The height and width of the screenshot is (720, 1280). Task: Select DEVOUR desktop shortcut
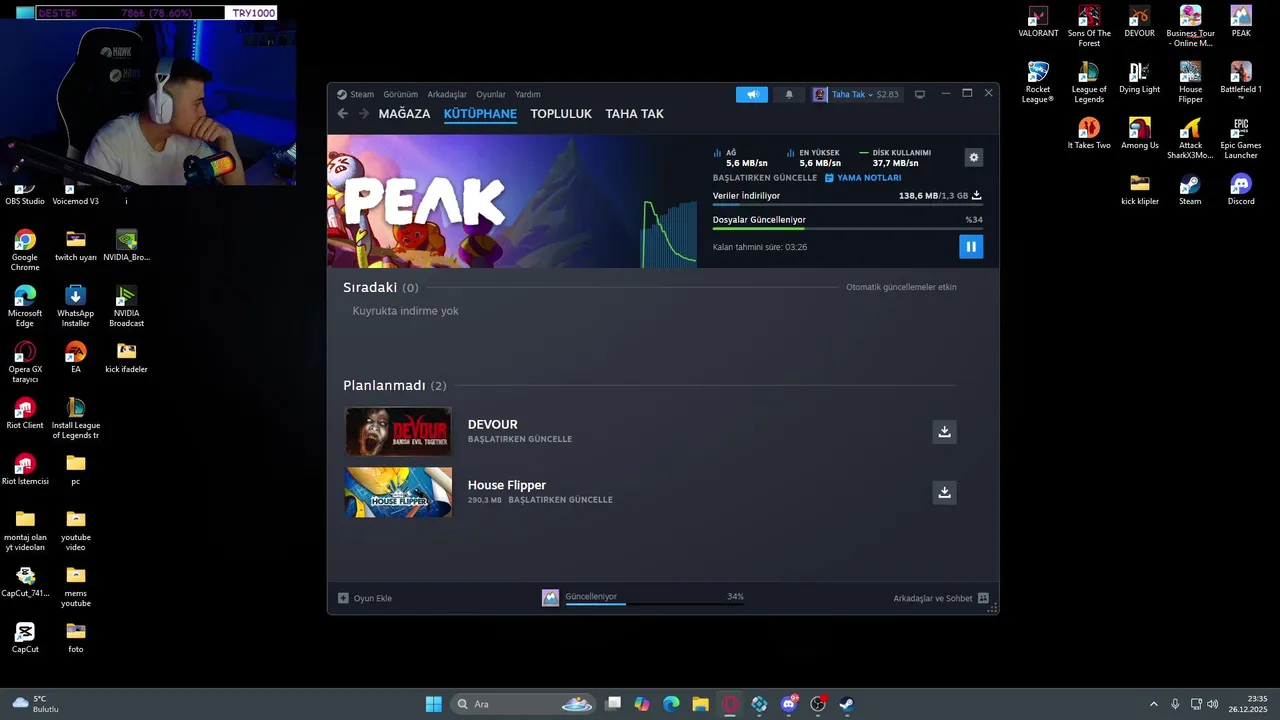coord(1139,22)
